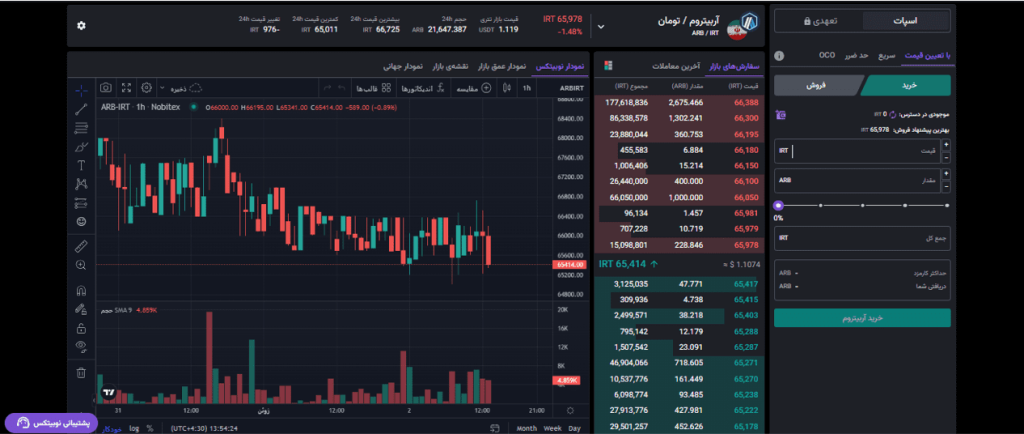Click compare (مقایسه) plus button
1024x434 pixels.
pos(473,88)
